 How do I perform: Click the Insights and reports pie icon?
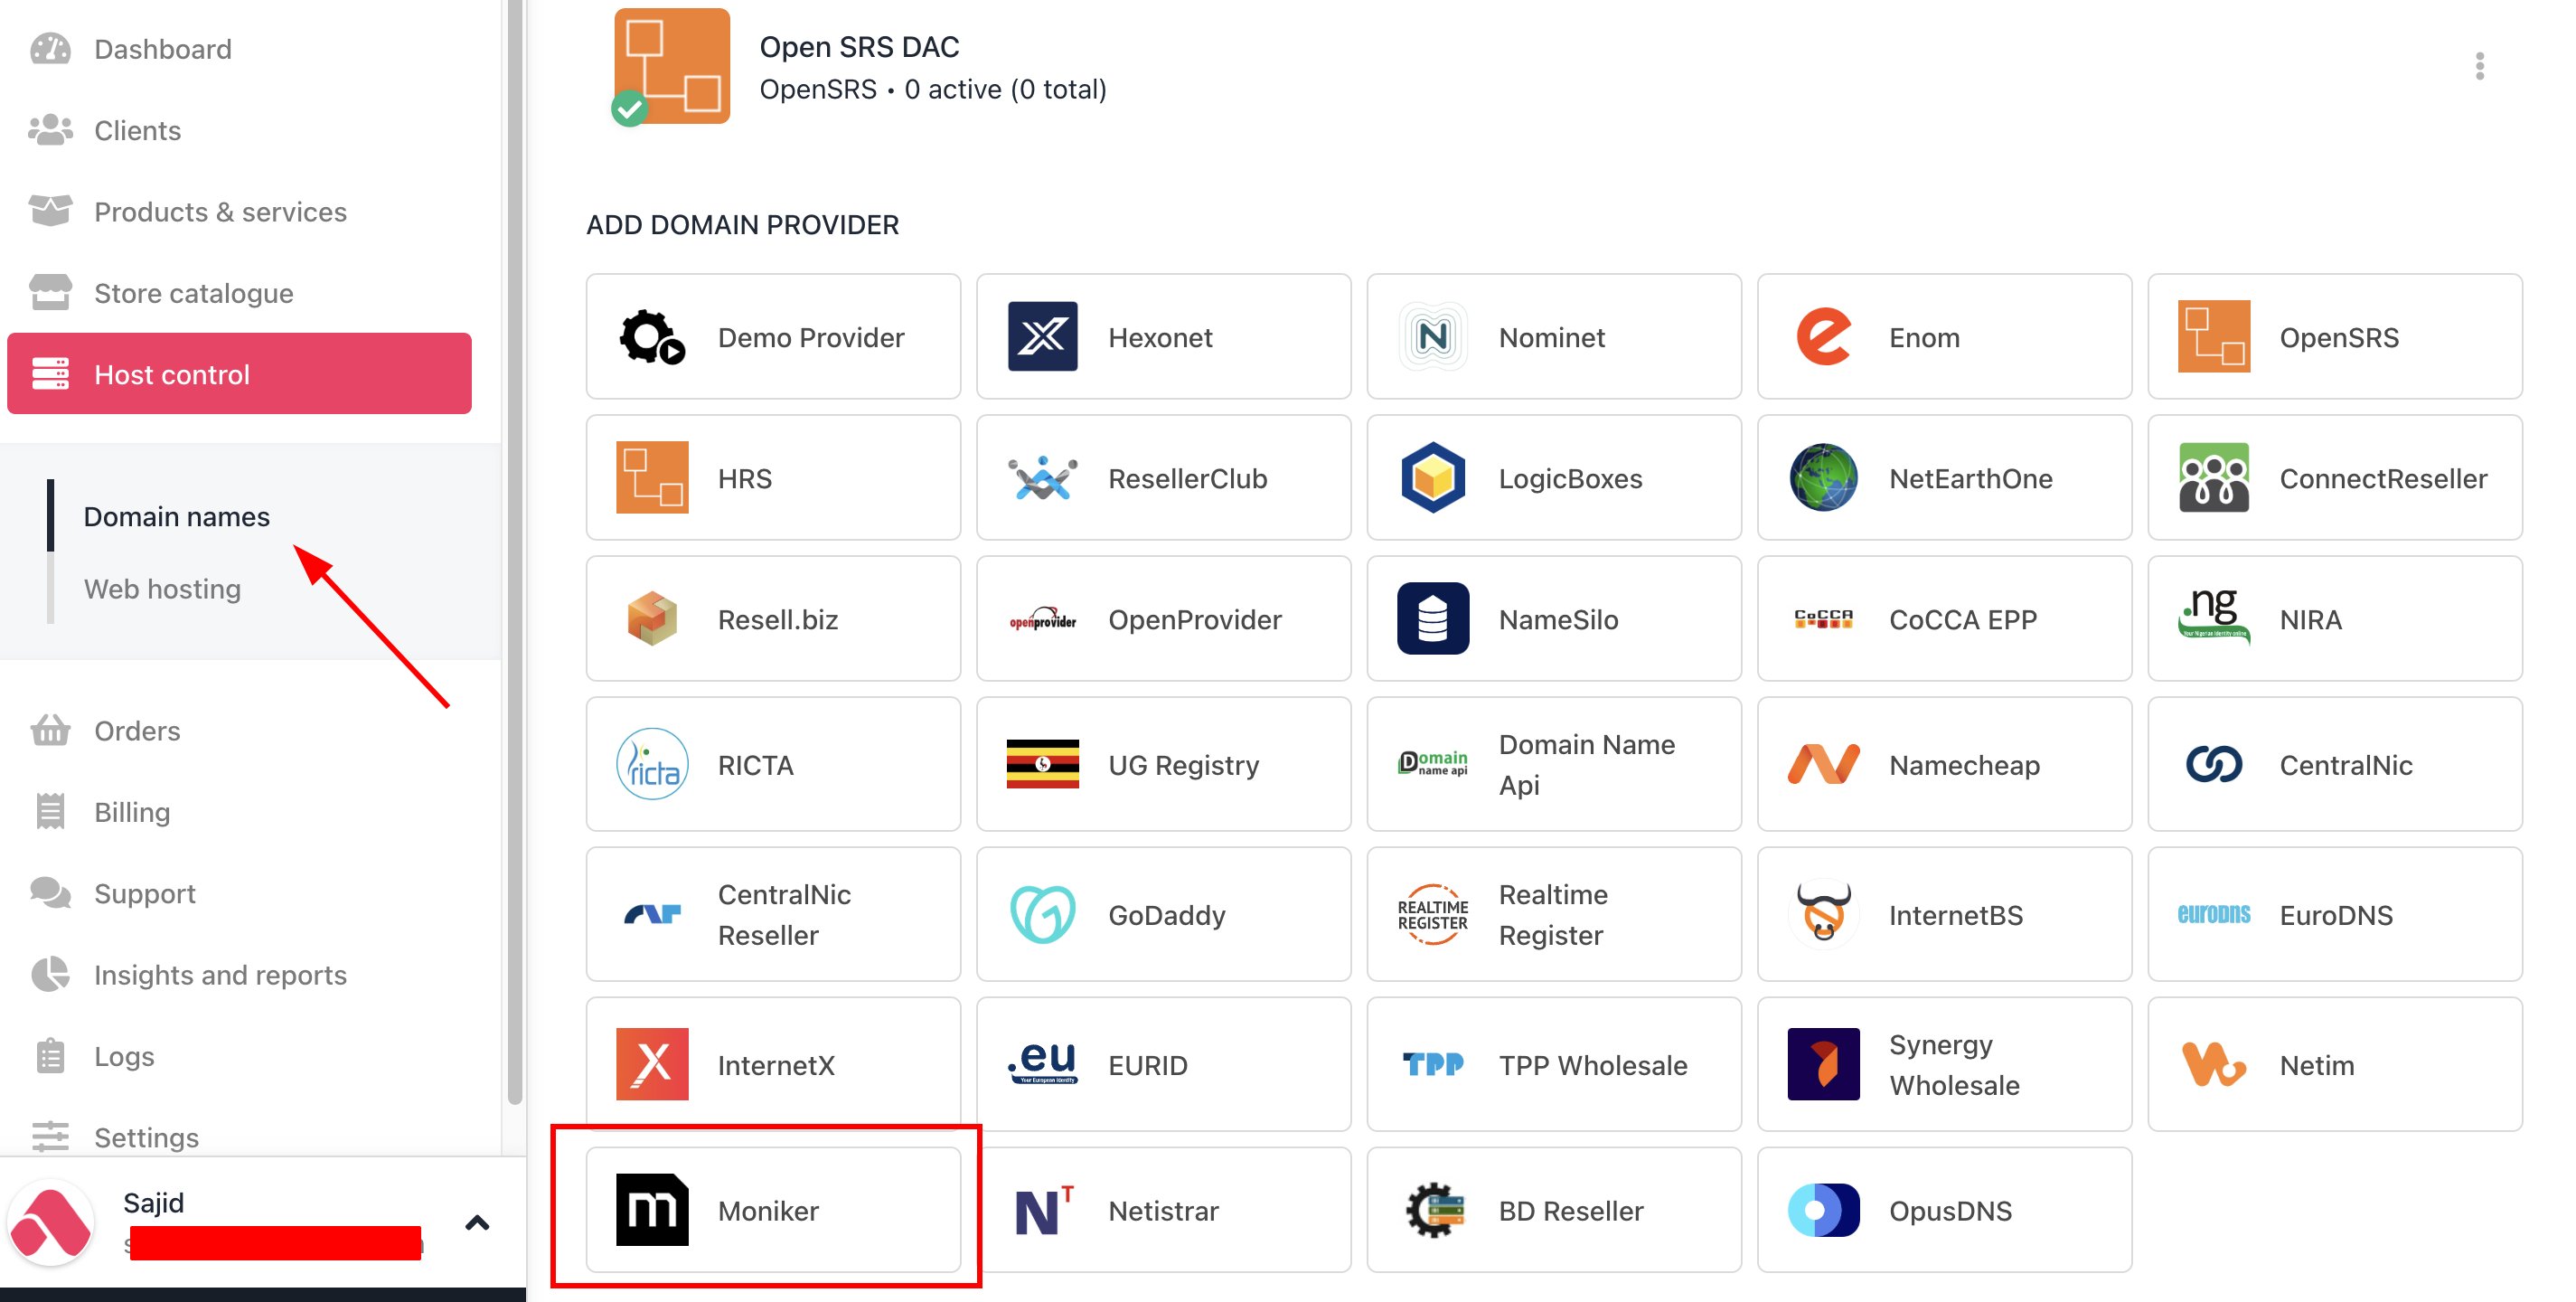click(50, 974)
